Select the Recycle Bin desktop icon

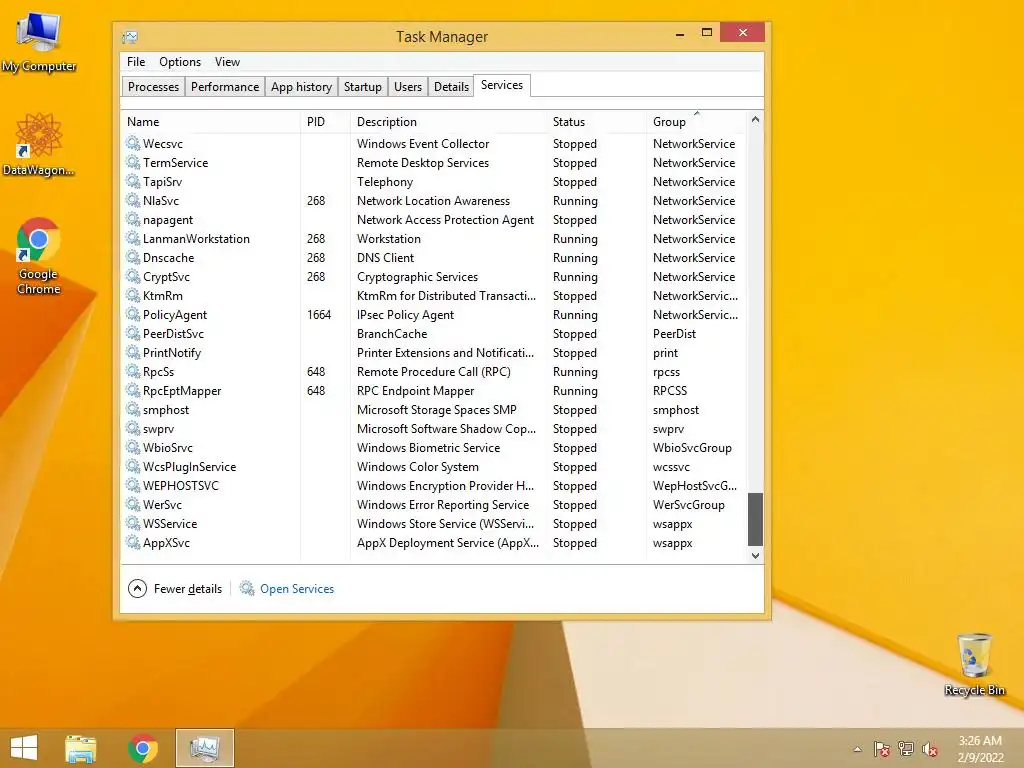[x=974, y=664]
